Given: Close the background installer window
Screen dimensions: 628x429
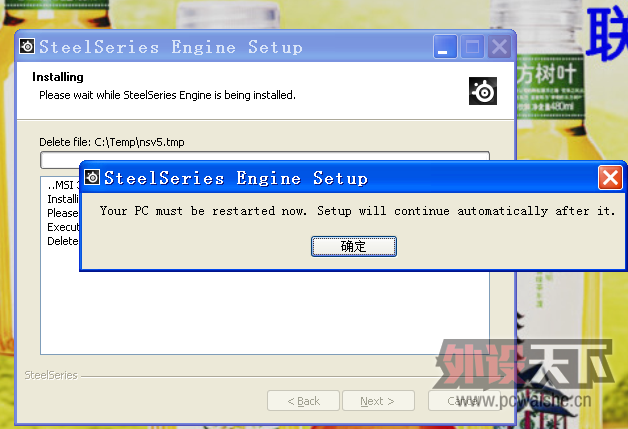Looking at the screenshot, I should coord(499,47).
